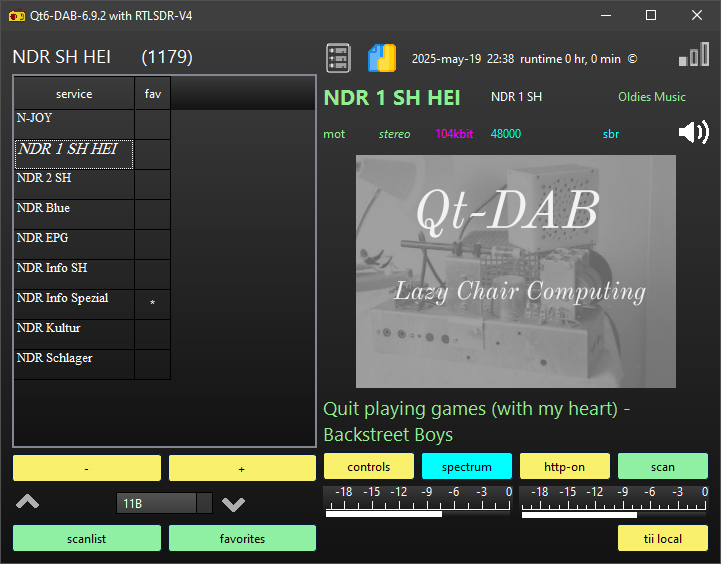Image resolution: width=721 pixels, height=564 pixels.
Task: Maximize the Qt6-DAB window
Action: coord(651,15)
